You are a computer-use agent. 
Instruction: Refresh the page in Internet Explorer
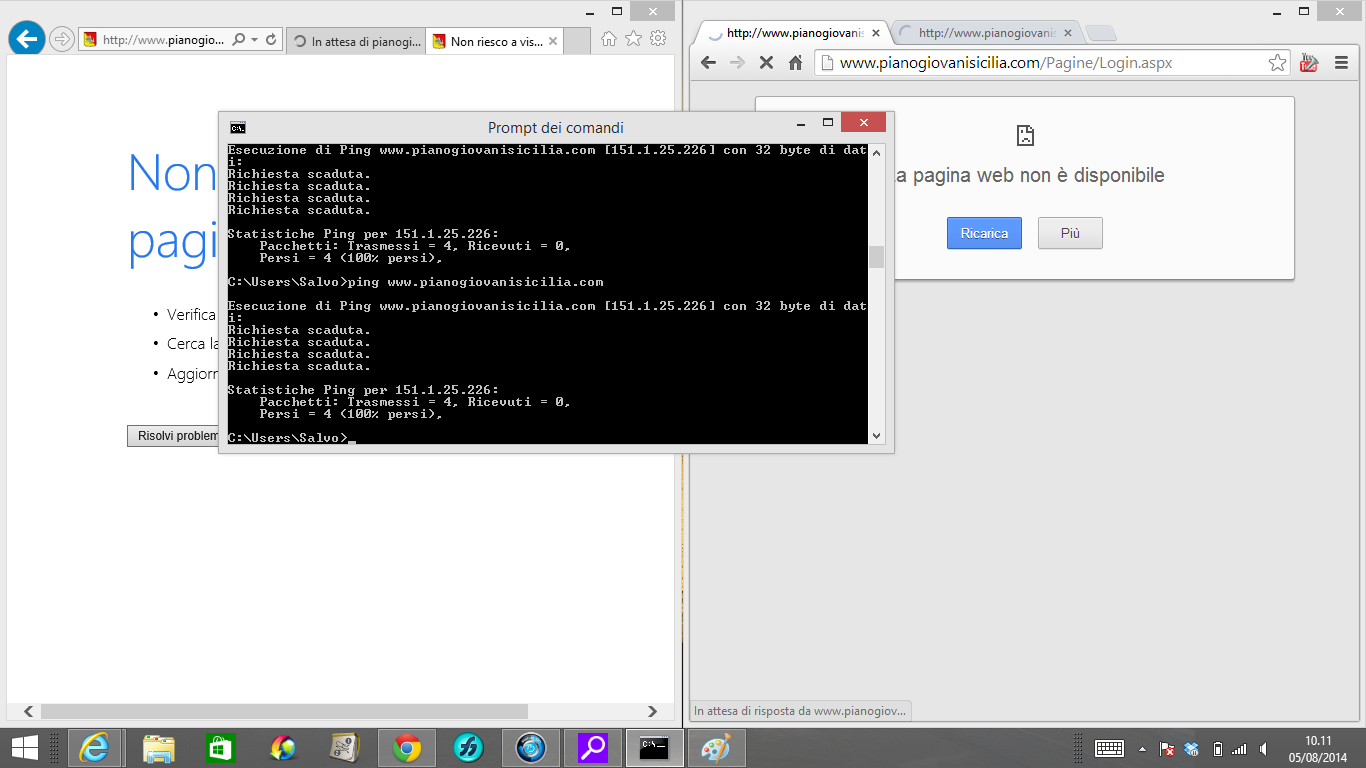pos(271,40)
